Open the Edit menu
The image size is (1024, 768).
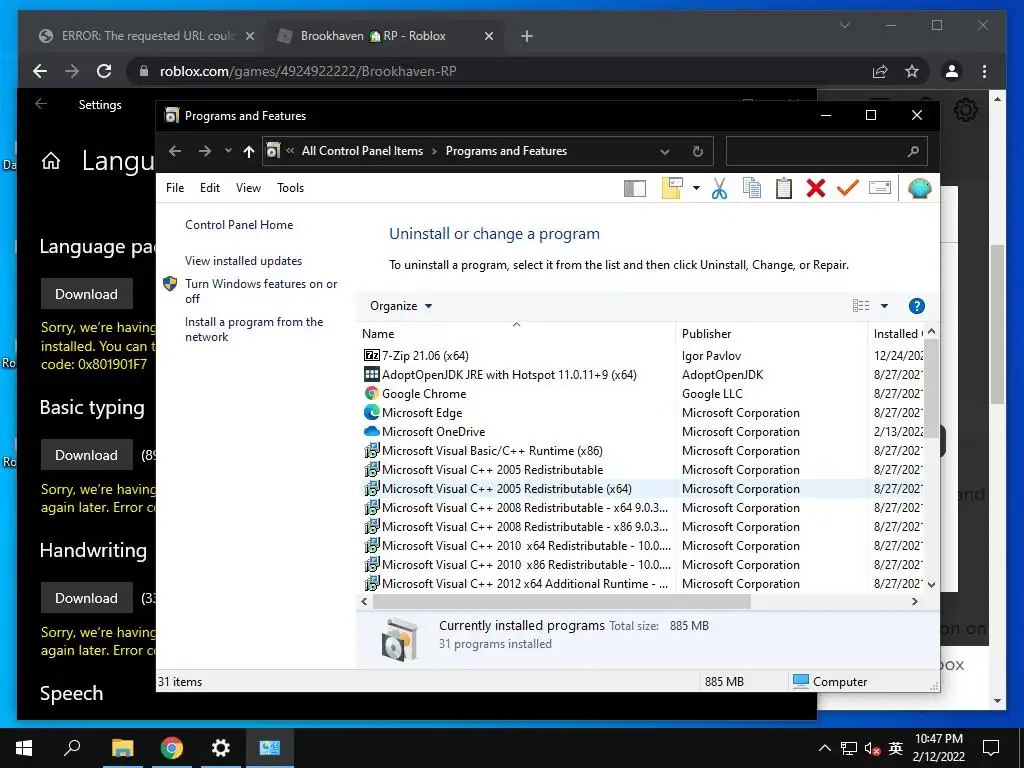point(210,188)
